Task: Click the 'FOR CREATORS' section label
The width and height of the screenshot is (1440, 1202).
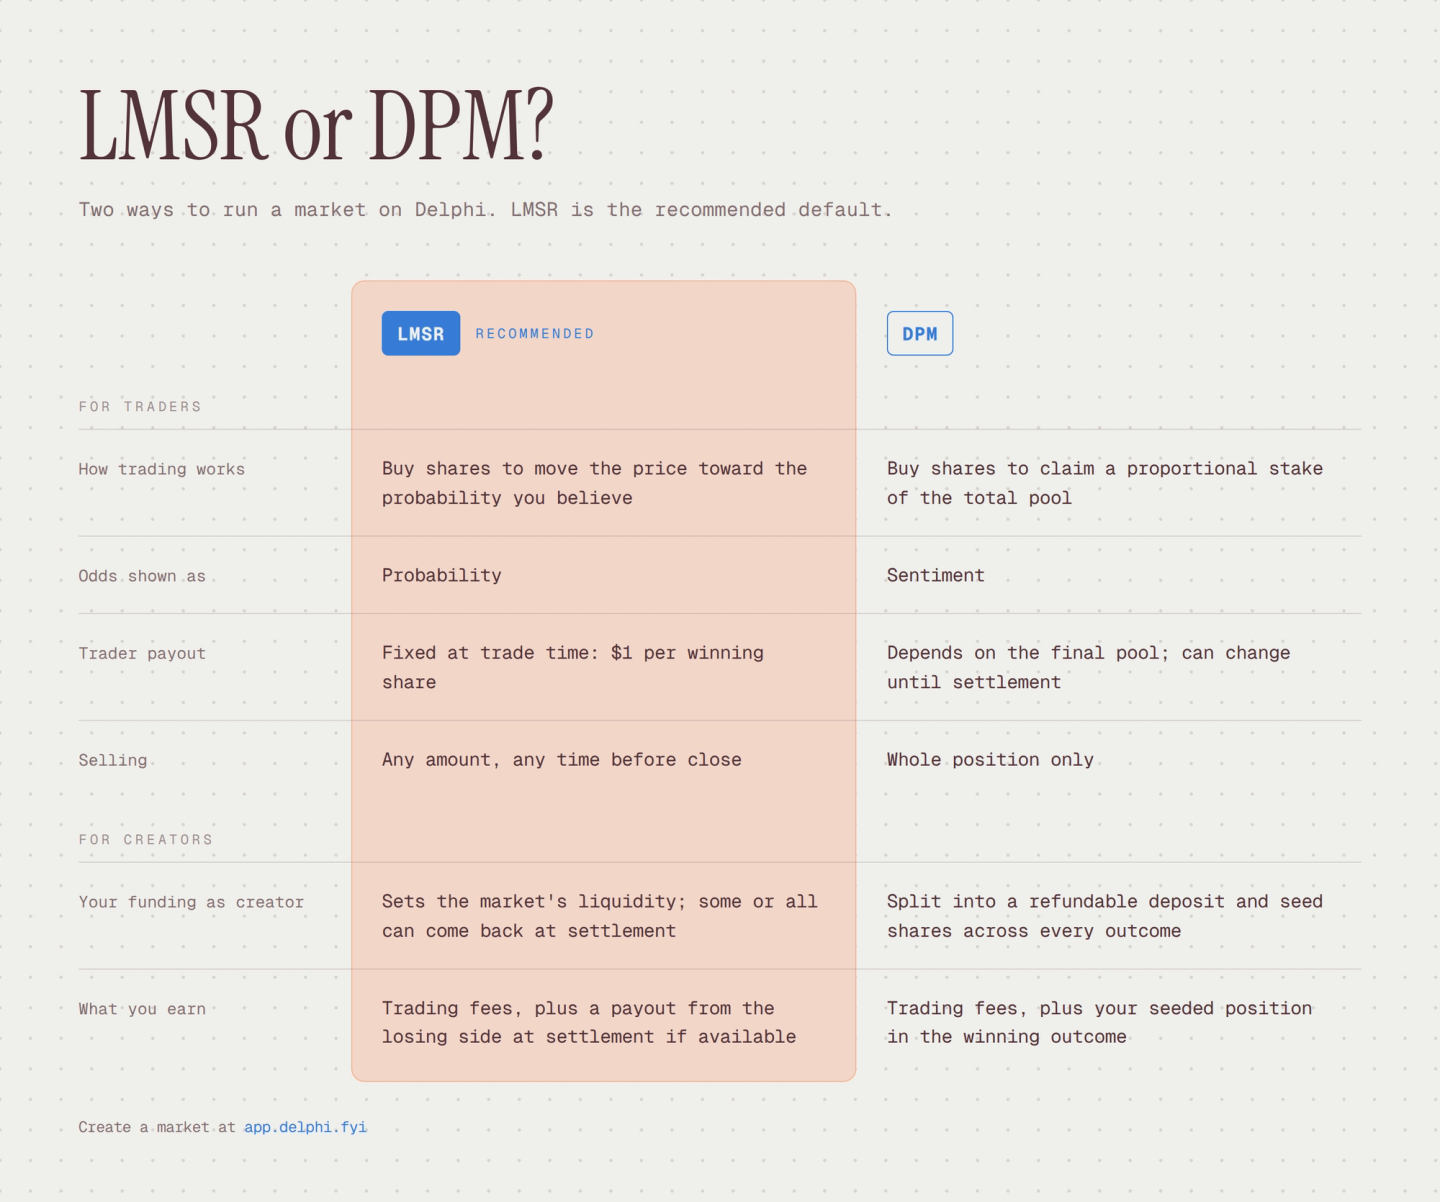Action: tap(146, 840)
